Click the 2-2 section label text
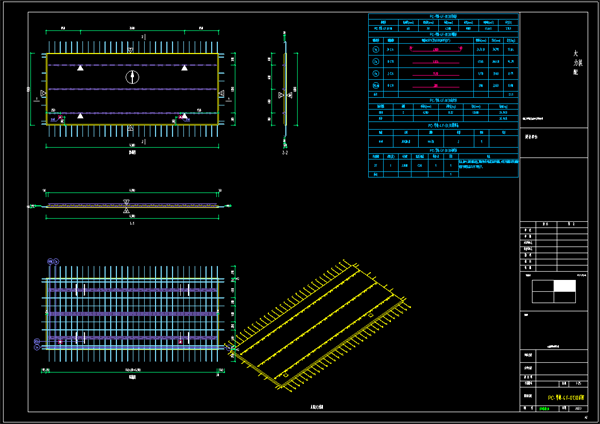600x424 pixels. (x=285, y=153)
